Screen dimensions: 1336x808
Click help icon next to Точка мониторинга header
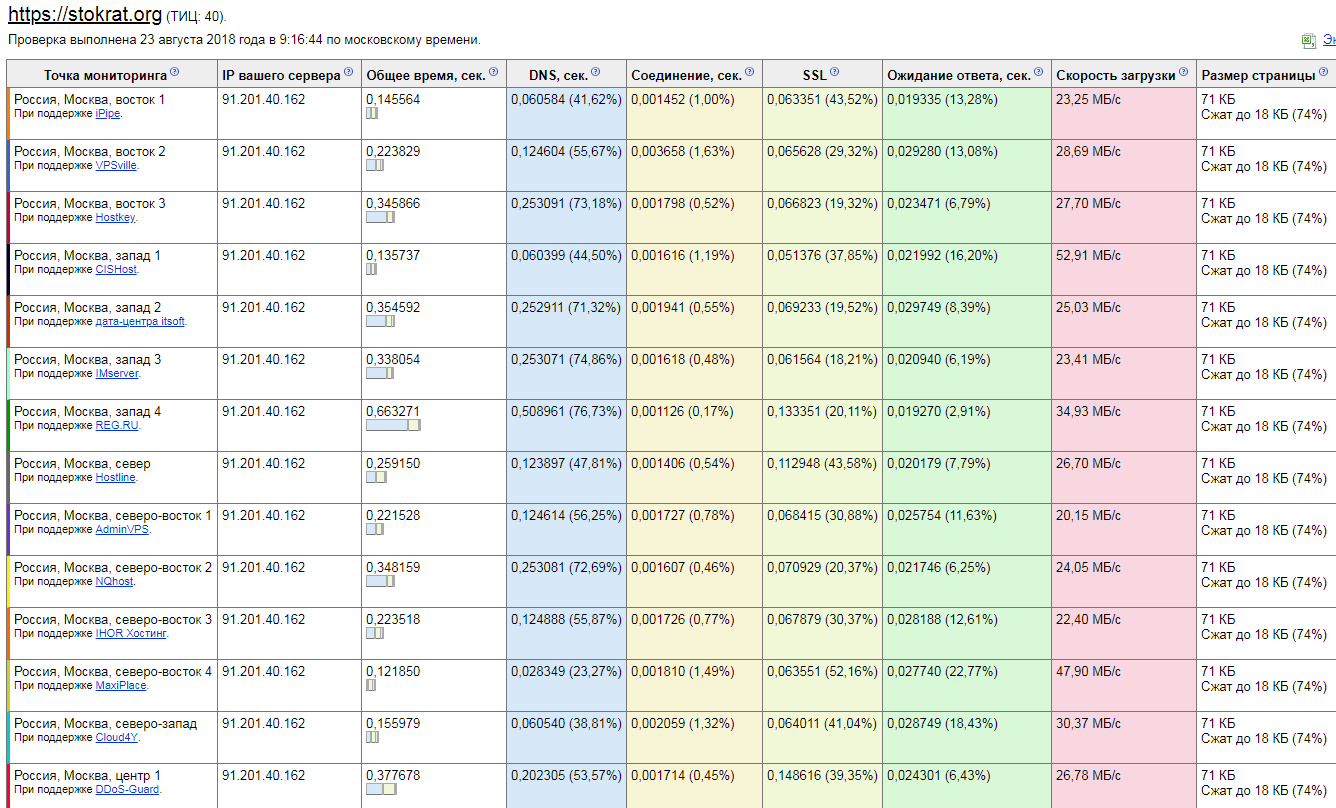[174, 72]
